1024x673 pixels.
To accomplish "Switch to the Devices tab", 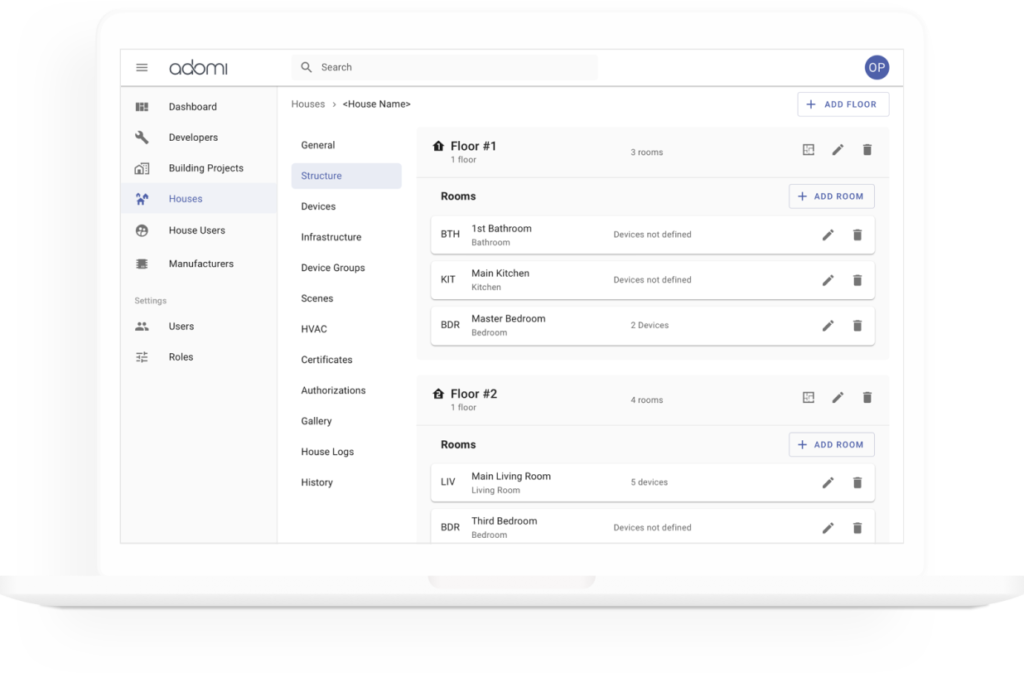I will 346,206.
